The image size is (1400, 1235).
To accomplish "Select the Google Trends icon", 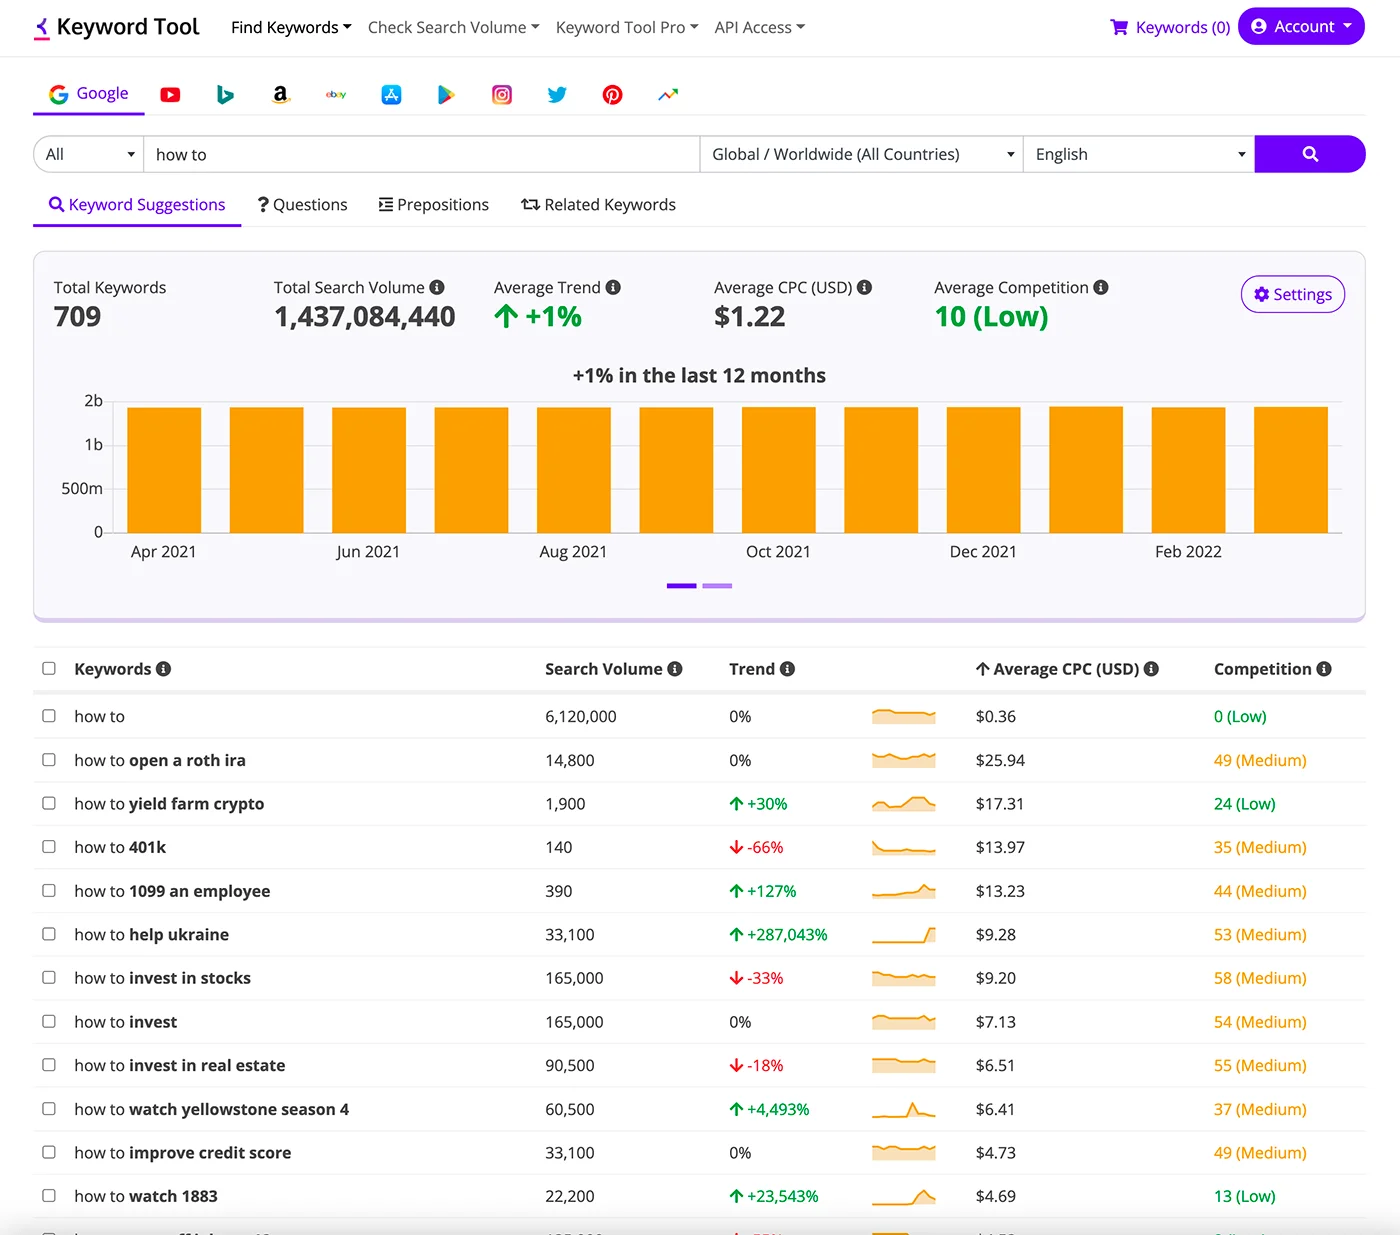I will (667, 94).
